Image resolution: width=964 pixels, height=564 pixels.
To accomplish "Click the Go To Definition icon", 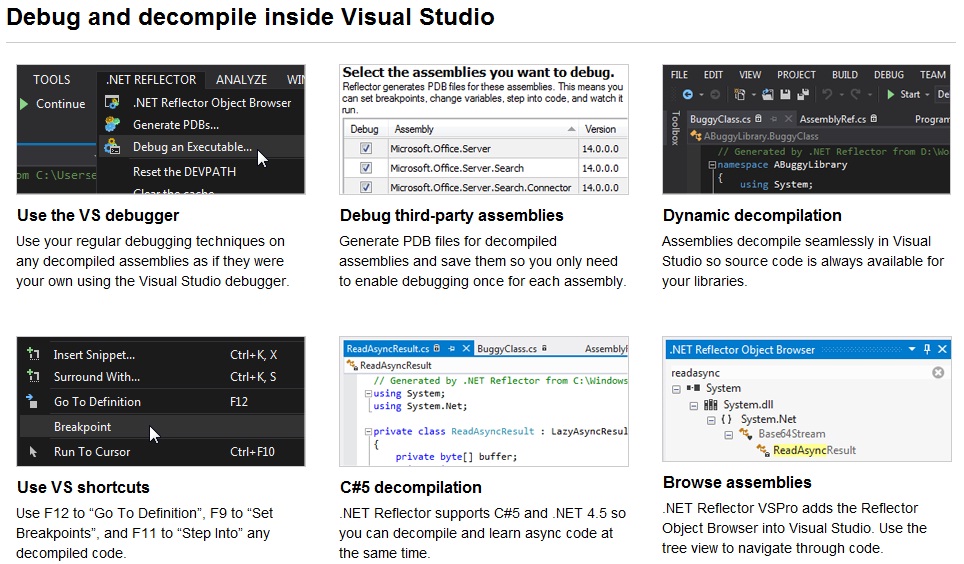I will click(x=32, y=401).
